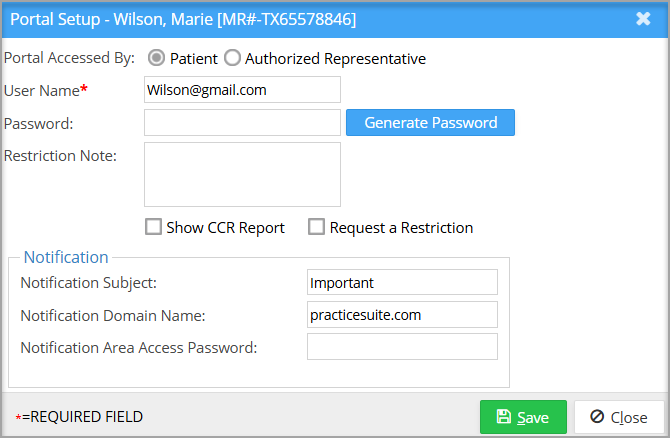Edit the Notification Domain Name field
The height and width of the screenshot is (438, 670).
(402, 315)
